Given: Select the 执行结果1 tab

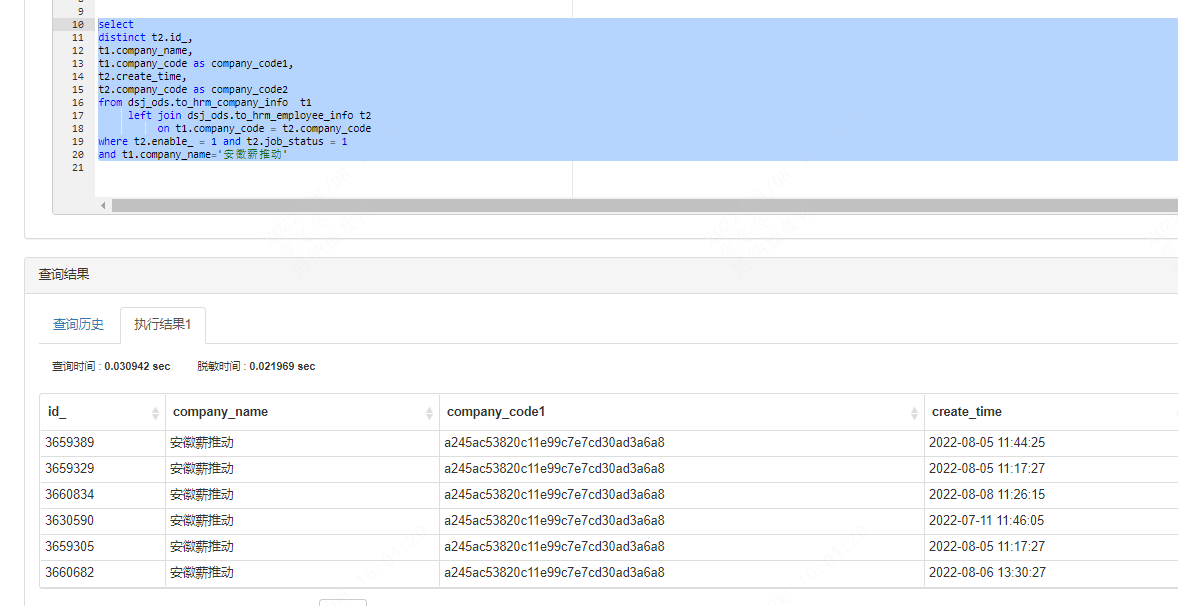Looking at the screenshot, I should click(162, 325).
